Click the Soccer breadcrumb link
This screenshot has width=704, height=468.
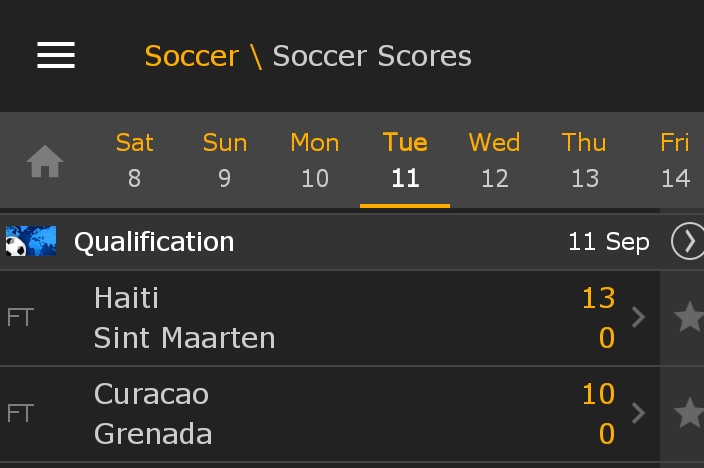pyautogui.click(x=192, y=56)
